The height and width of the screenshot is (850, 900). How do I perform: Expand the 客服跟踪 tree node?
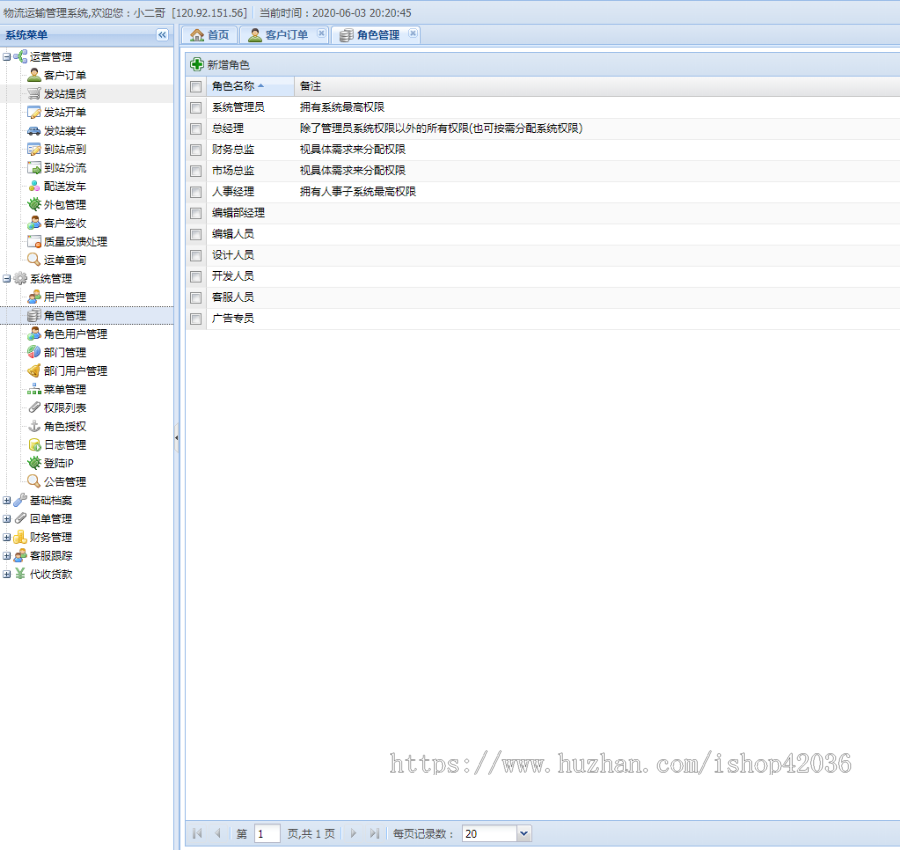[7, 555]
